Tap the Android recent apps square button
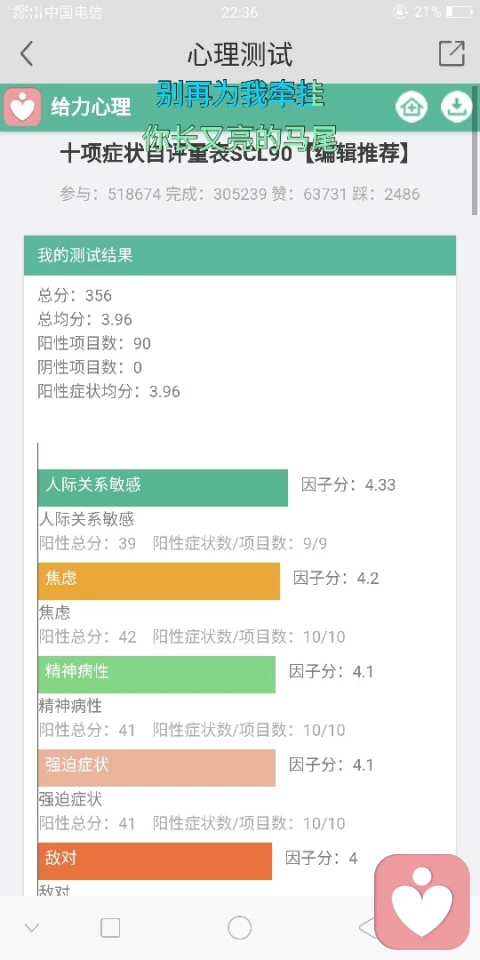The width and height of the screenshot is (480, 960). pyautogui.click(x=110, y=928)
